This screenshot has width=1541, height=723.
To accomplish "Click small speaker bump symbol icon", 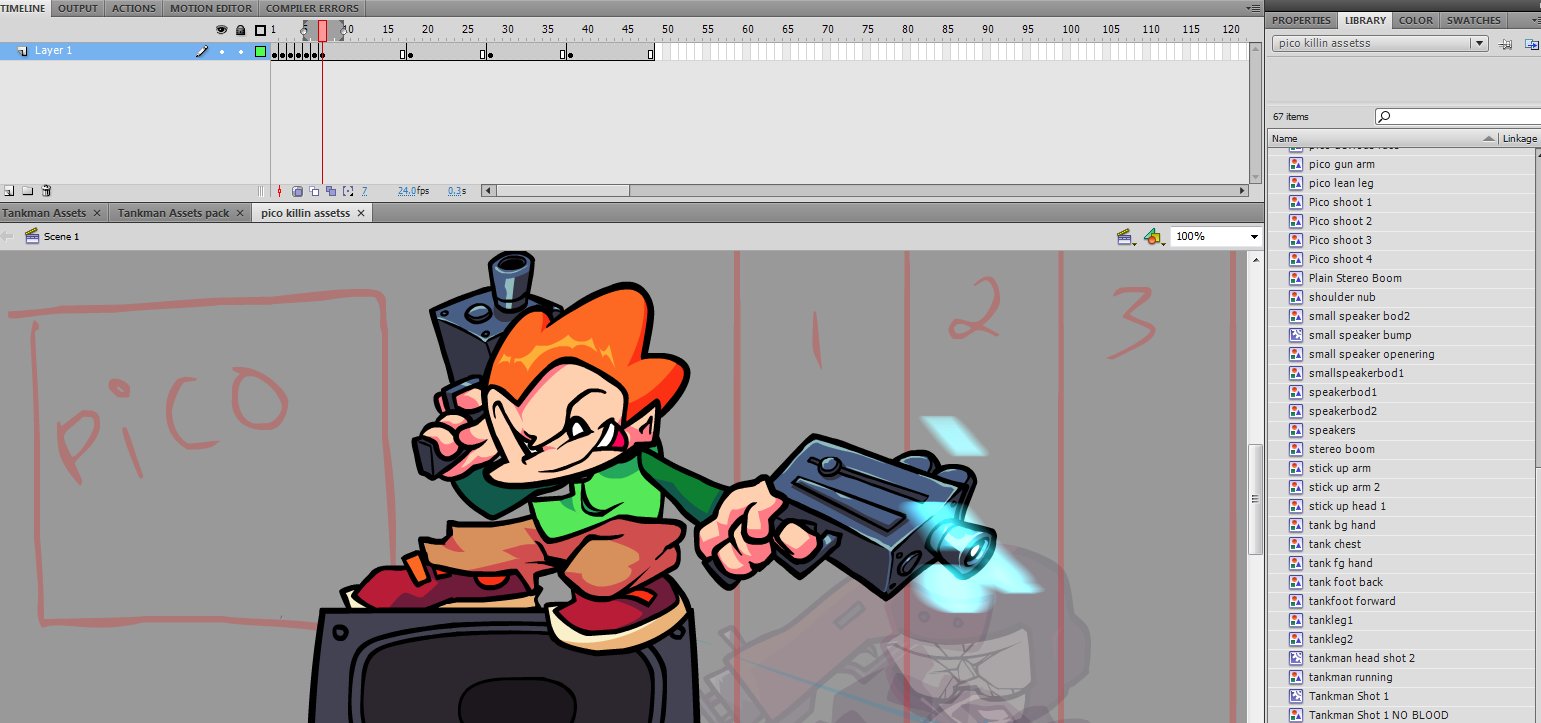I will click(1295, 335).
